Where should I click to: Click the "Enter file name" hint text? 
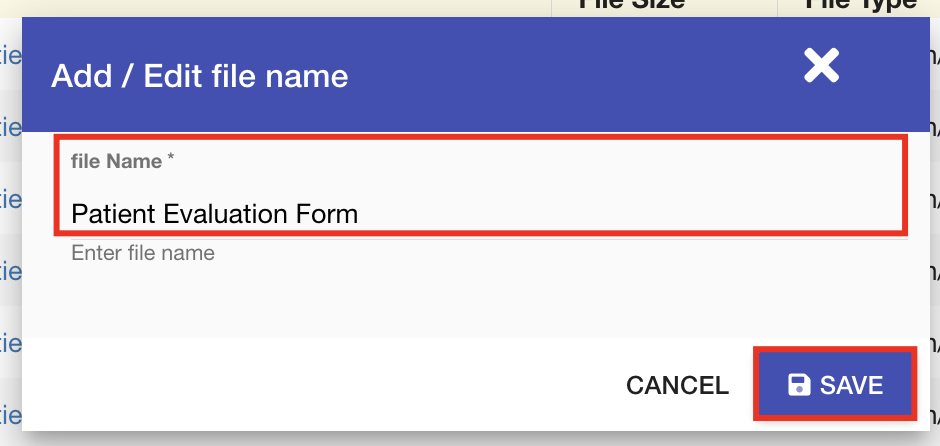pyautogui.click(x=143, y=253)
